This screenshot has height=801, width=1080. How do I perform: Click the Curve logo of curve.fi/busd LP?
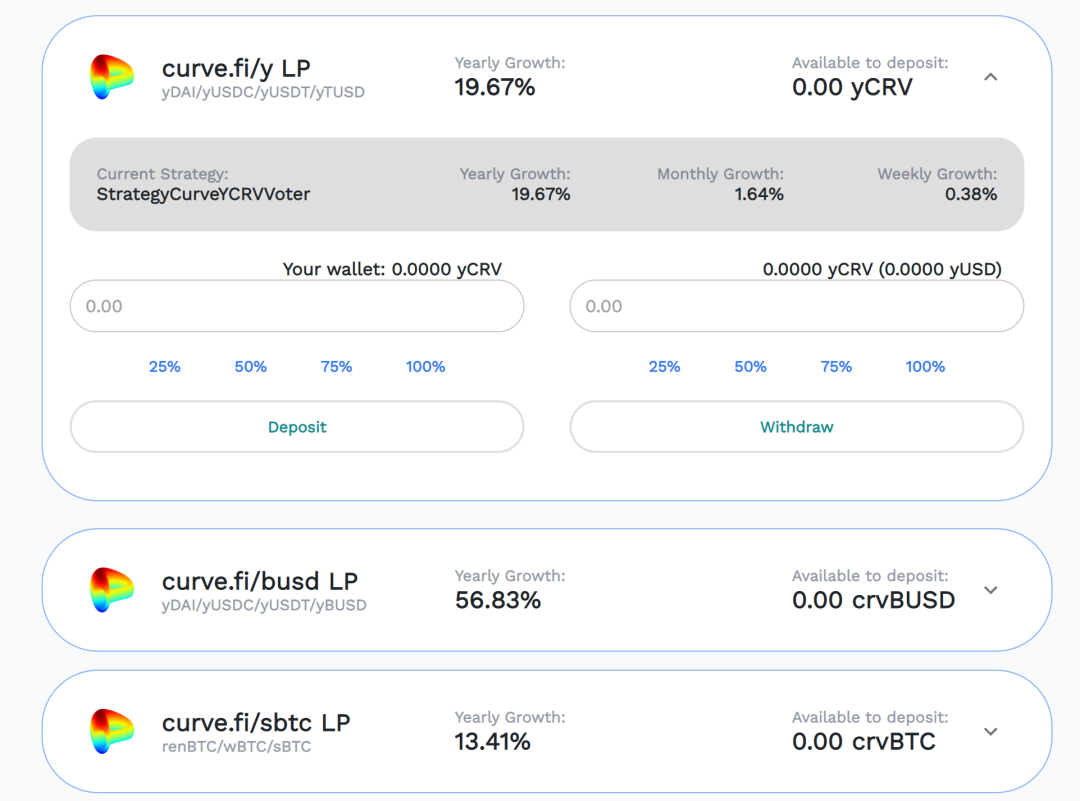pos(112,590)
